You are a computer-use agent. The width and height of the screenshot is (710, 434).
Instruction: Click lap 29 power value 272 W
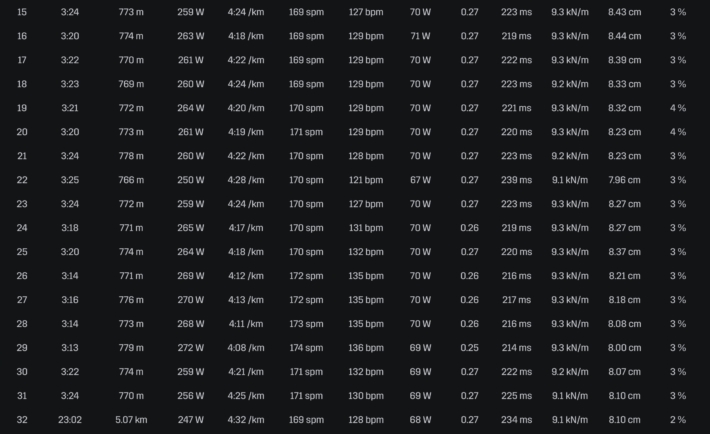point(191,348)
